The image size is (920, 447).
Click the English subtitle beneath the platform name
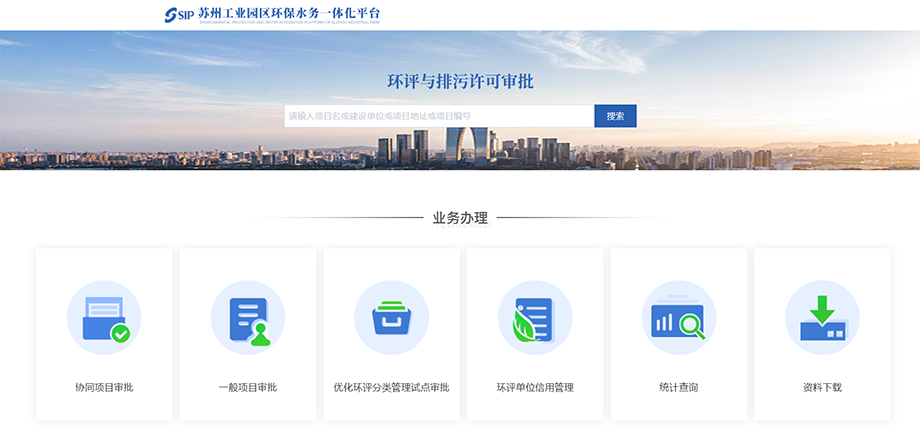pos(289,22)
